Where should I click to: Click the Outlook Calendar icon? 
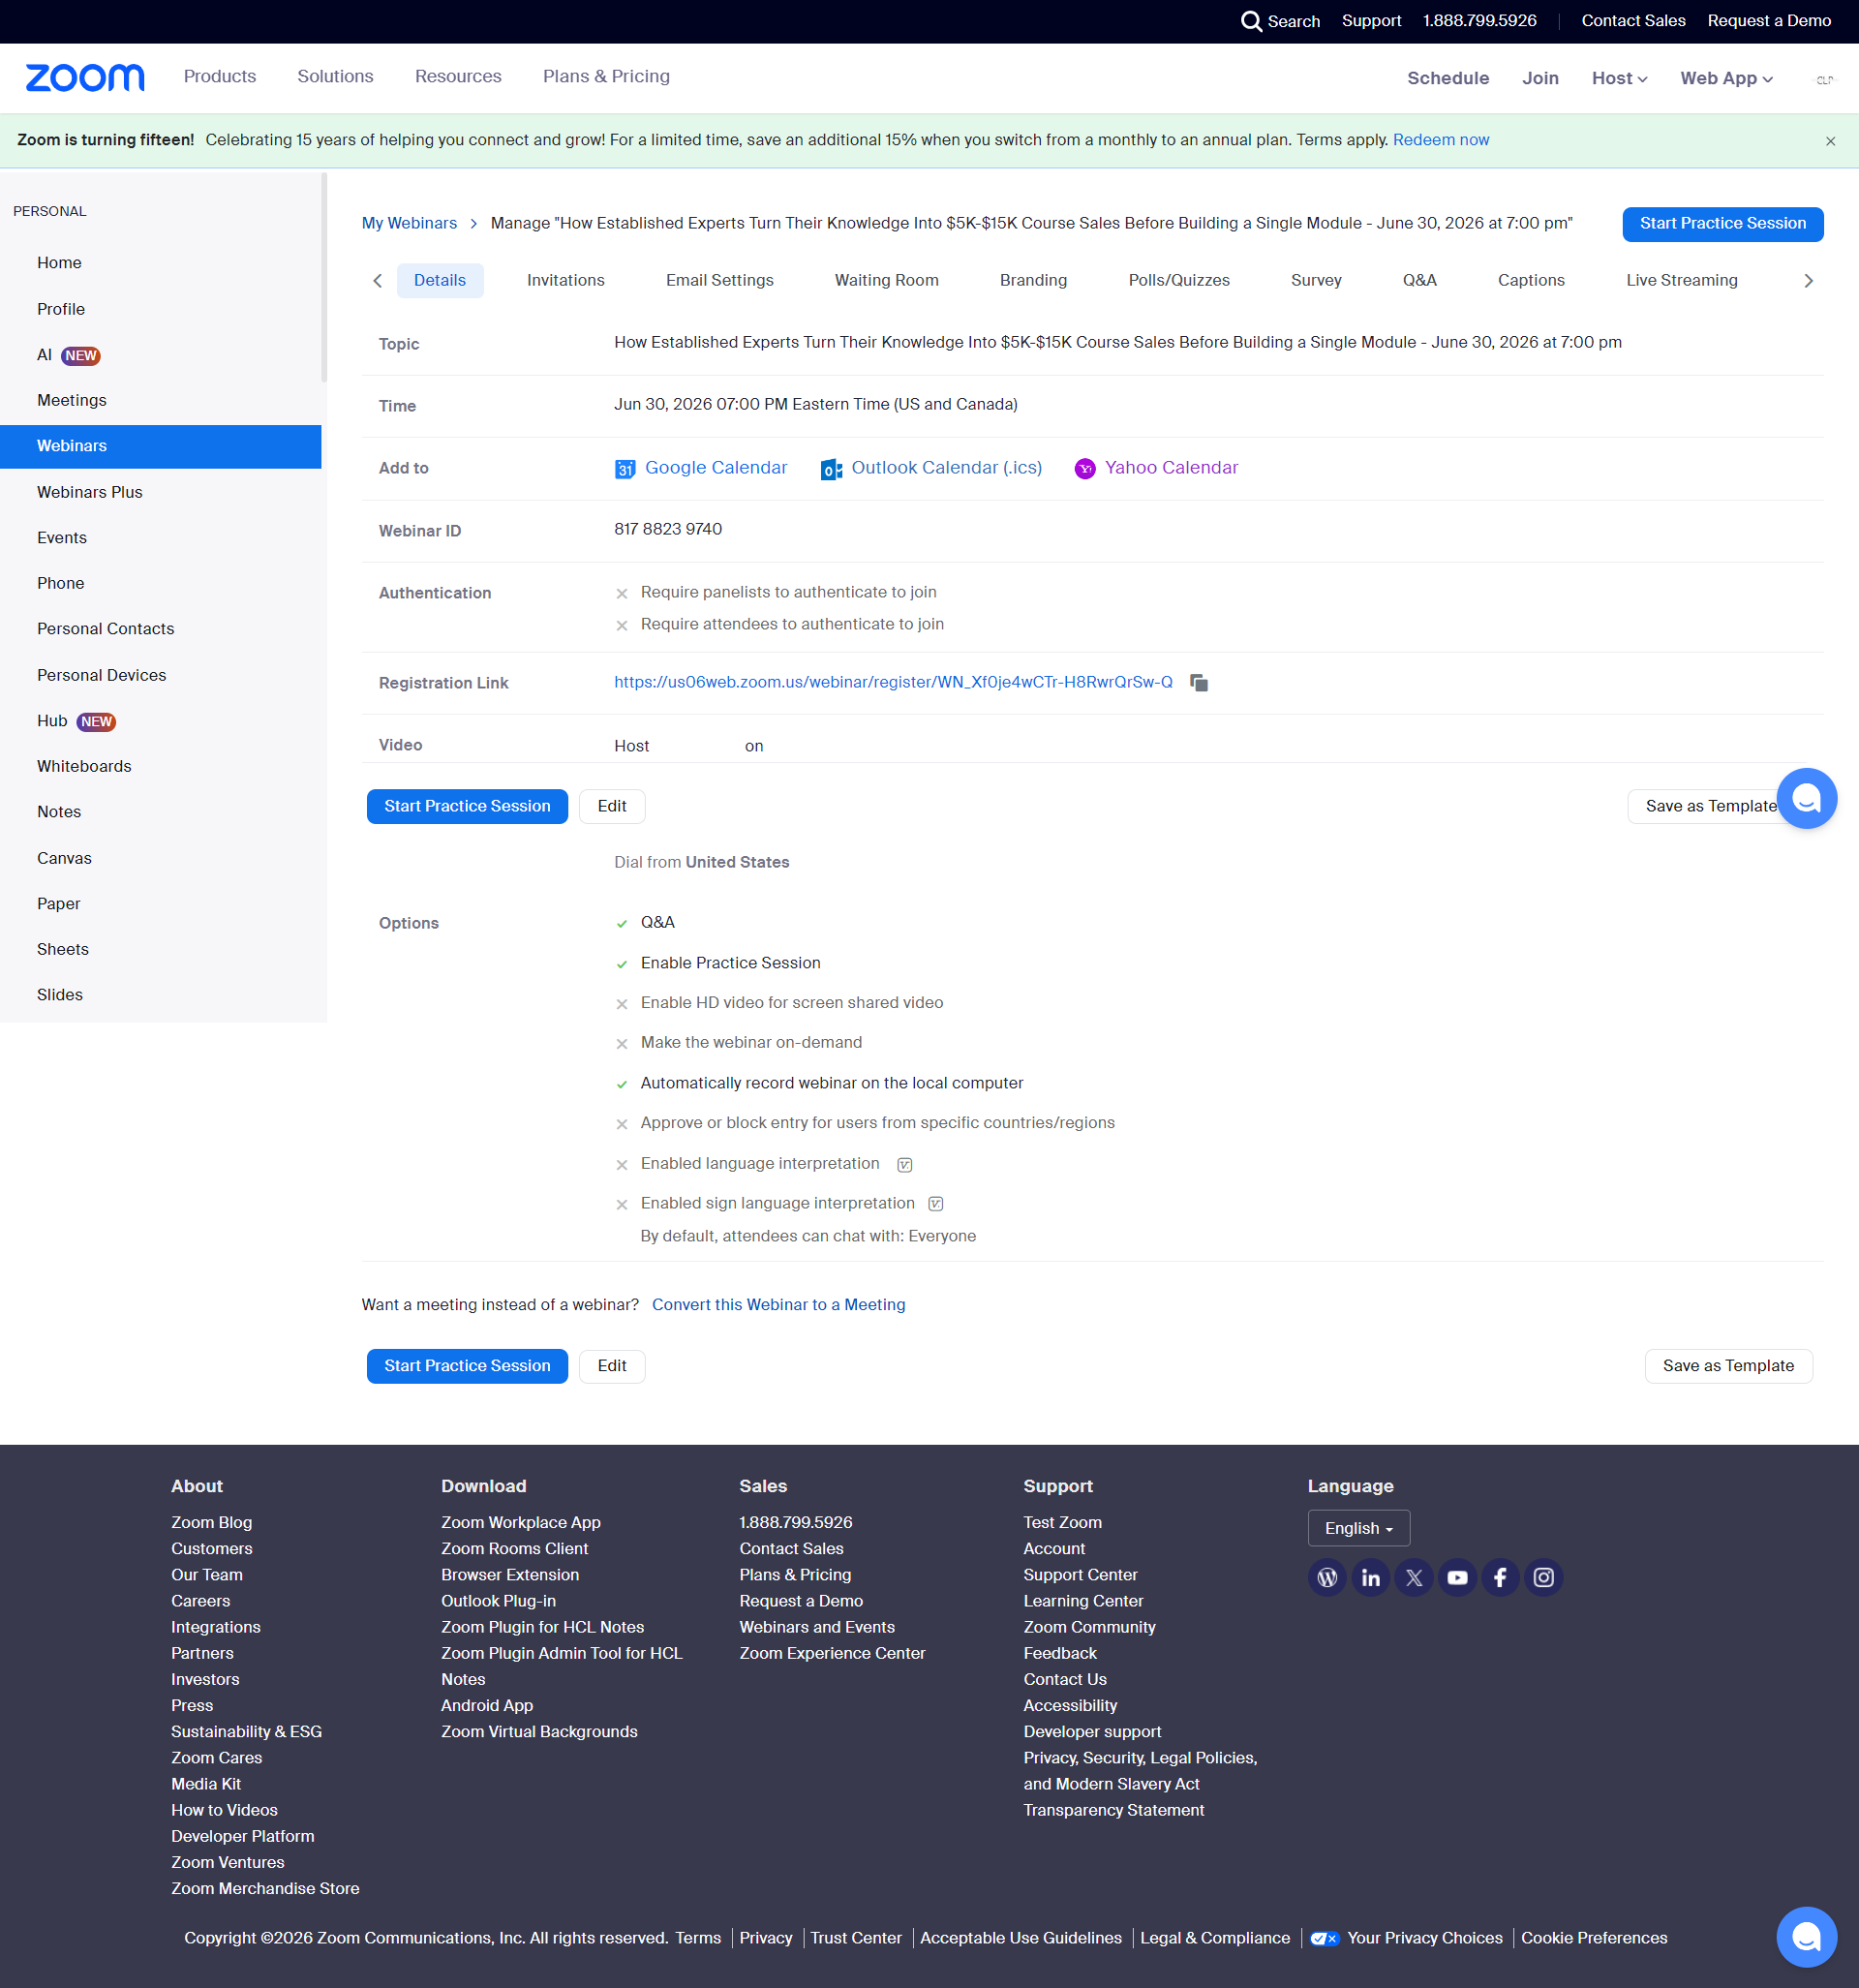tap(831, 469)
